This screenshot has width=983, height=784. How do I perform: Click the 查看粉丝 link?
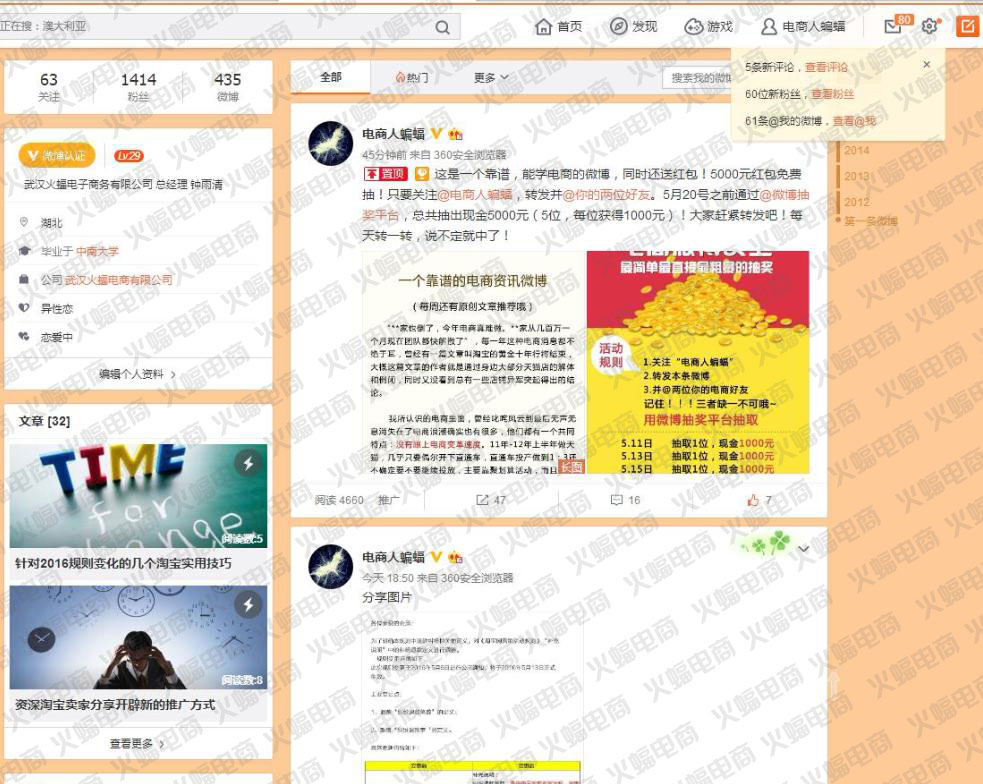833,94
